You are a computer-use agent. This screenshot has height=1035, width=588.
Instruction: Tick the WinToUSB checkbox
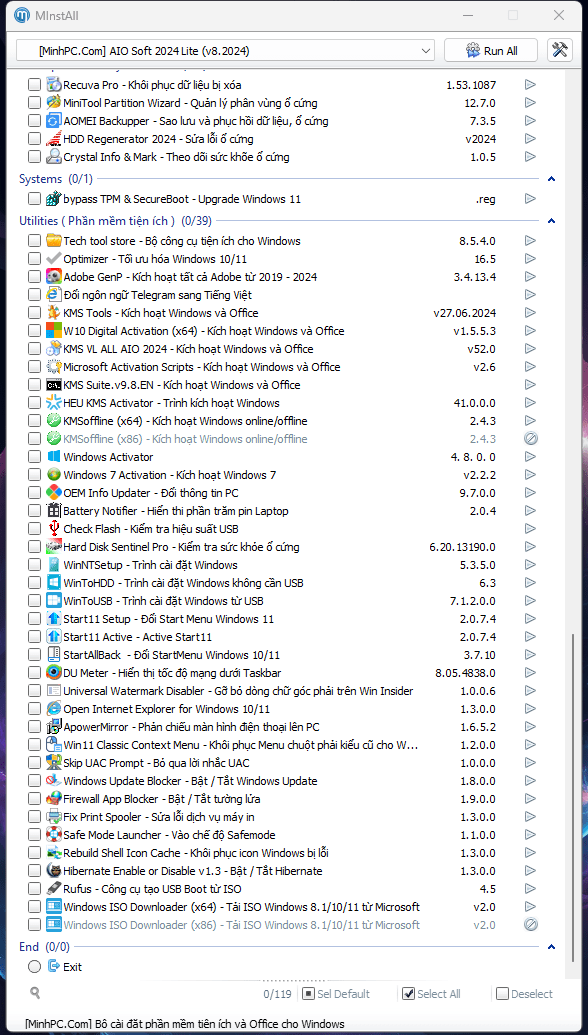pyautogui.click(x=34, y=601)
